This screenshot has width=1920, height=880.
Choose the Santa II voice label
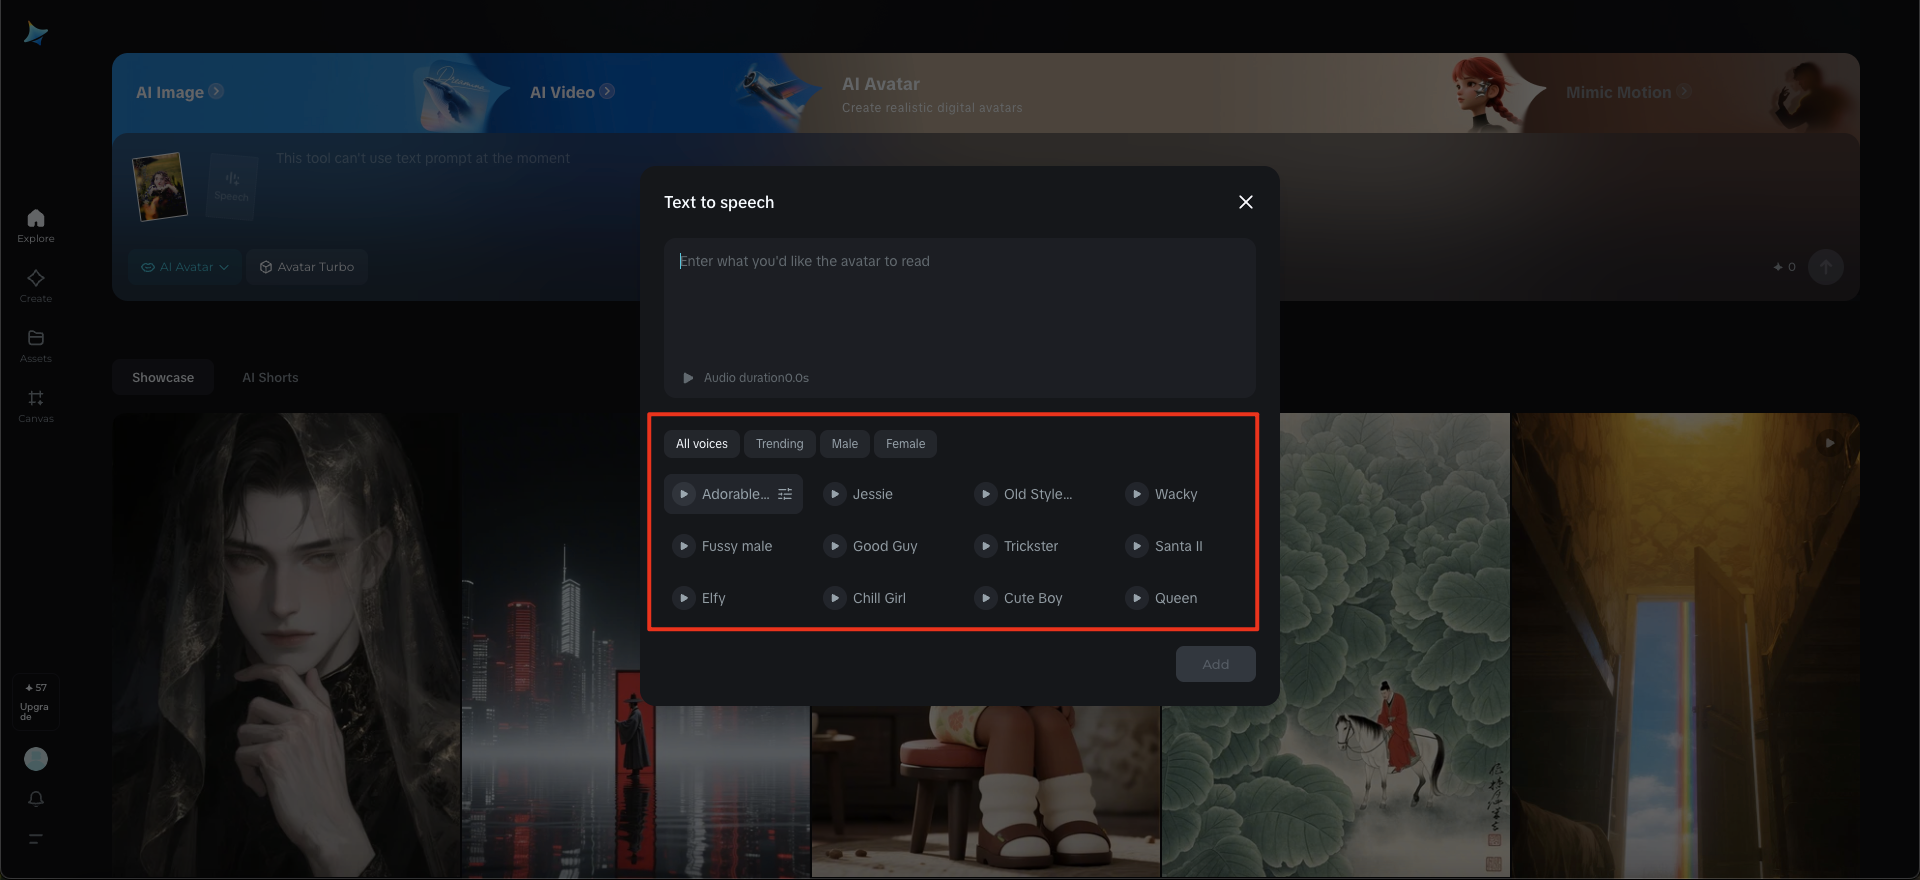pyautogui.click(x=1179, y=546)
